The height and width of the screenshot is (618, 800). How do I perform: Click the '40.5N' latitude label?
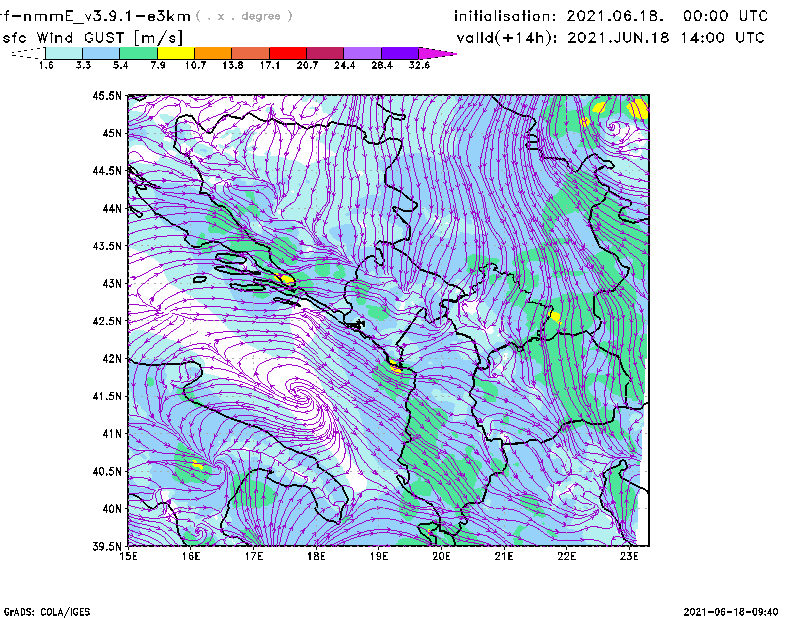pyautogui.click(x=107, y=472)
